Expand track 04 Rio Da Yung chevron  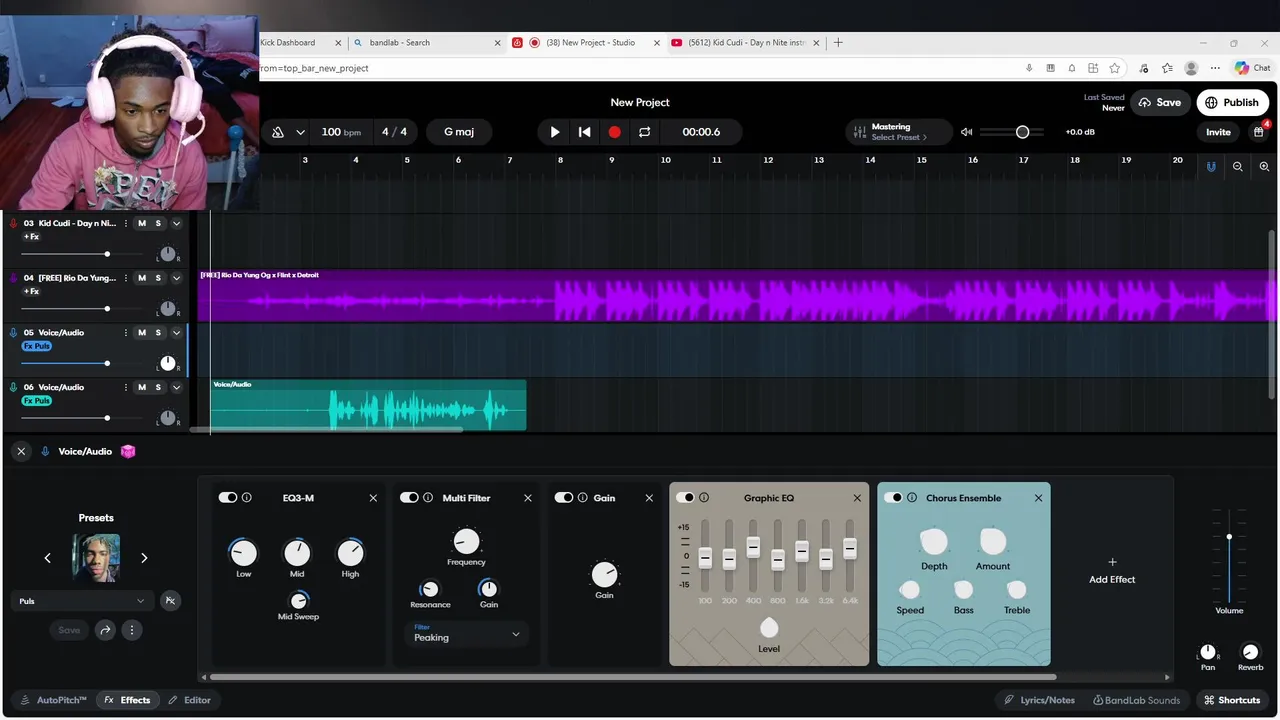tap(176, 278)
